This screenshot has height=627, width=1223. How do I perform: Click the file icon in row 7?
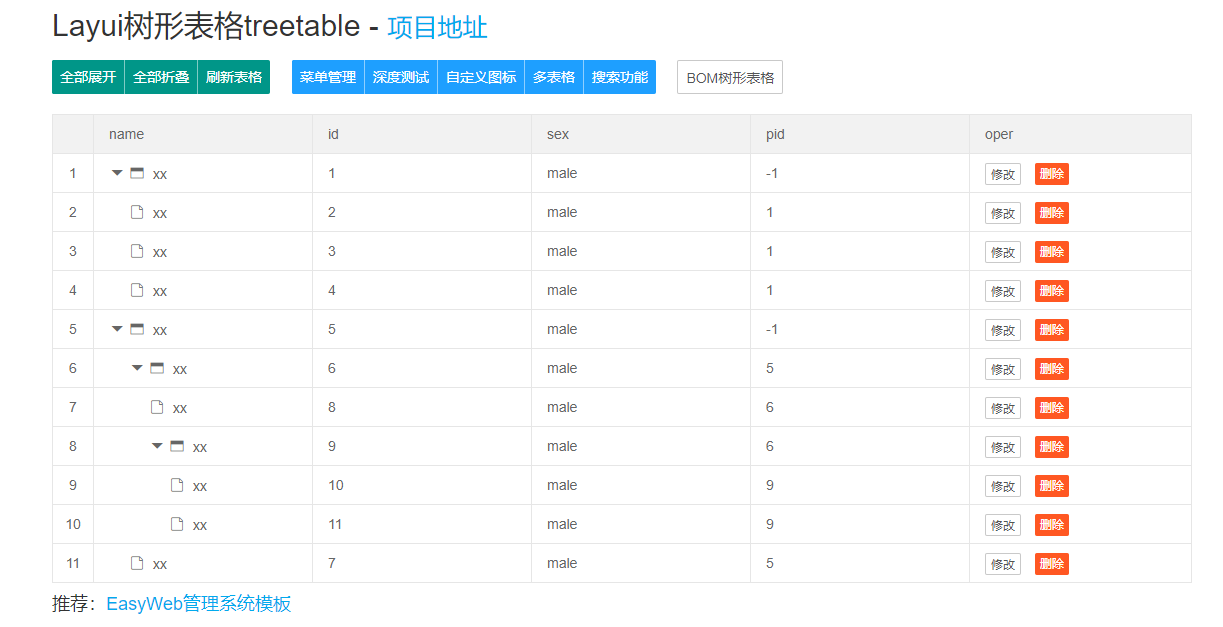(157, 407)
